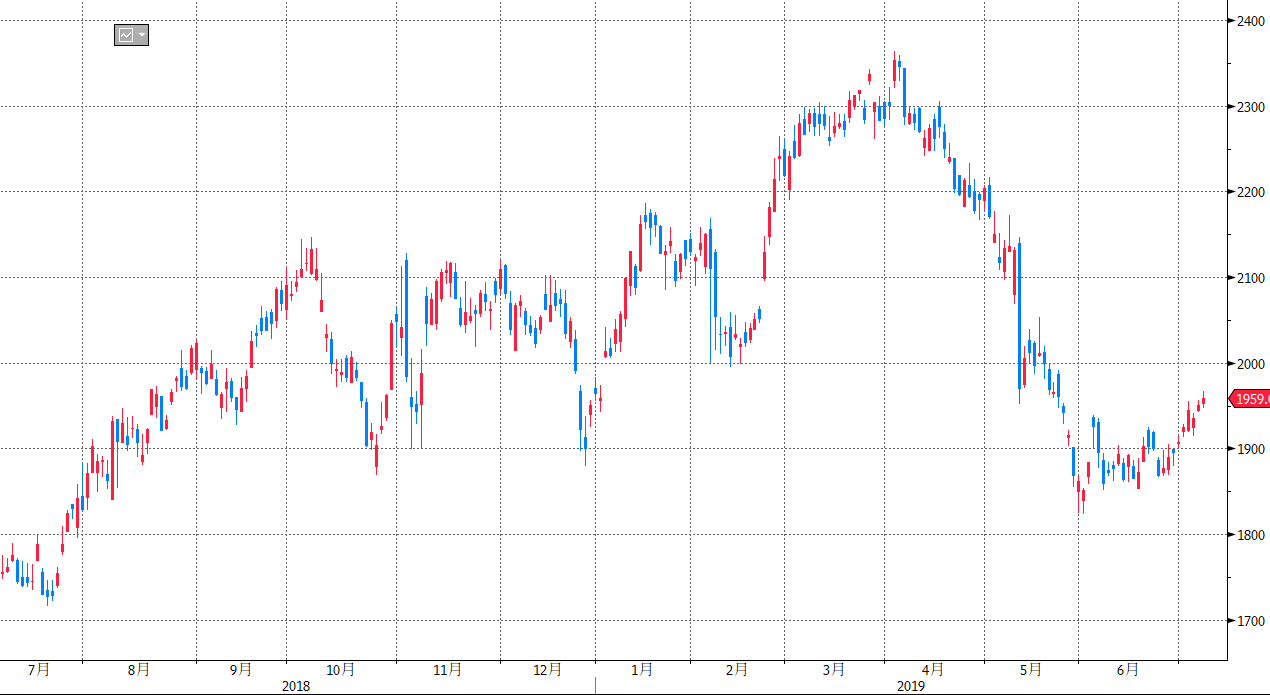Viewport: 1270px width, 695px height.
Task: Click the 5月 label on time axis
Action: coord(1031,669)
